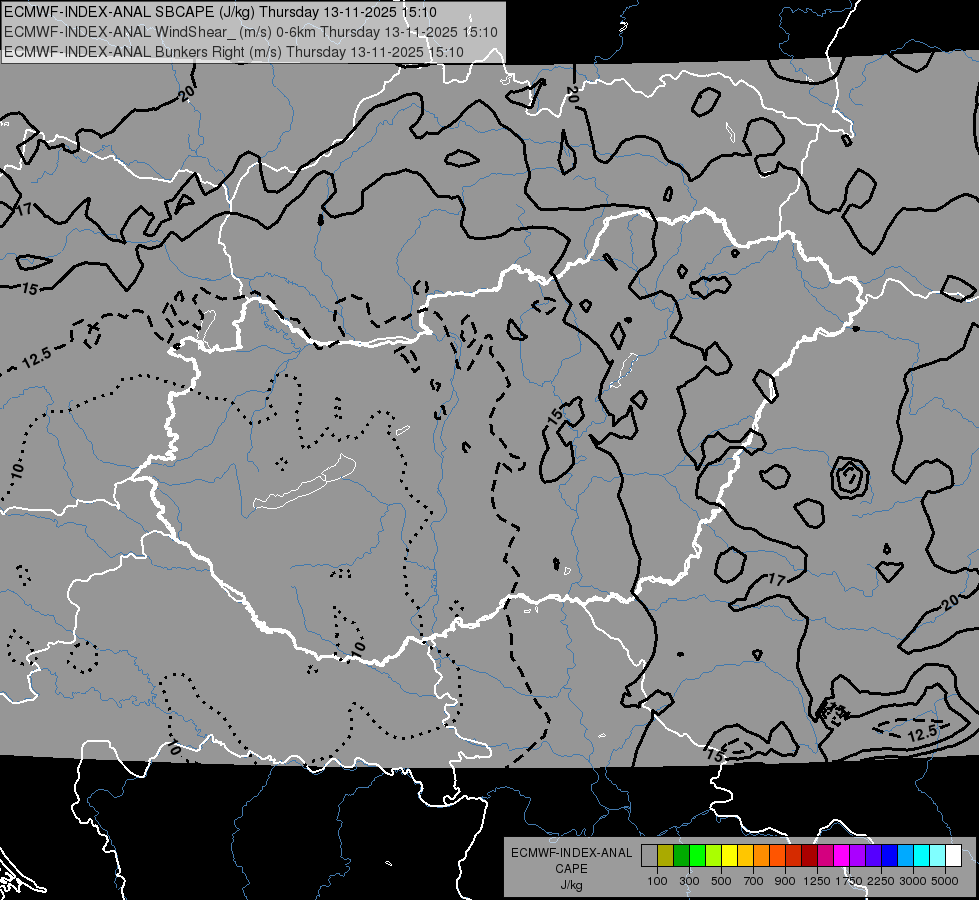Select the pure blue legend swatch

click(x=890, y=855)
